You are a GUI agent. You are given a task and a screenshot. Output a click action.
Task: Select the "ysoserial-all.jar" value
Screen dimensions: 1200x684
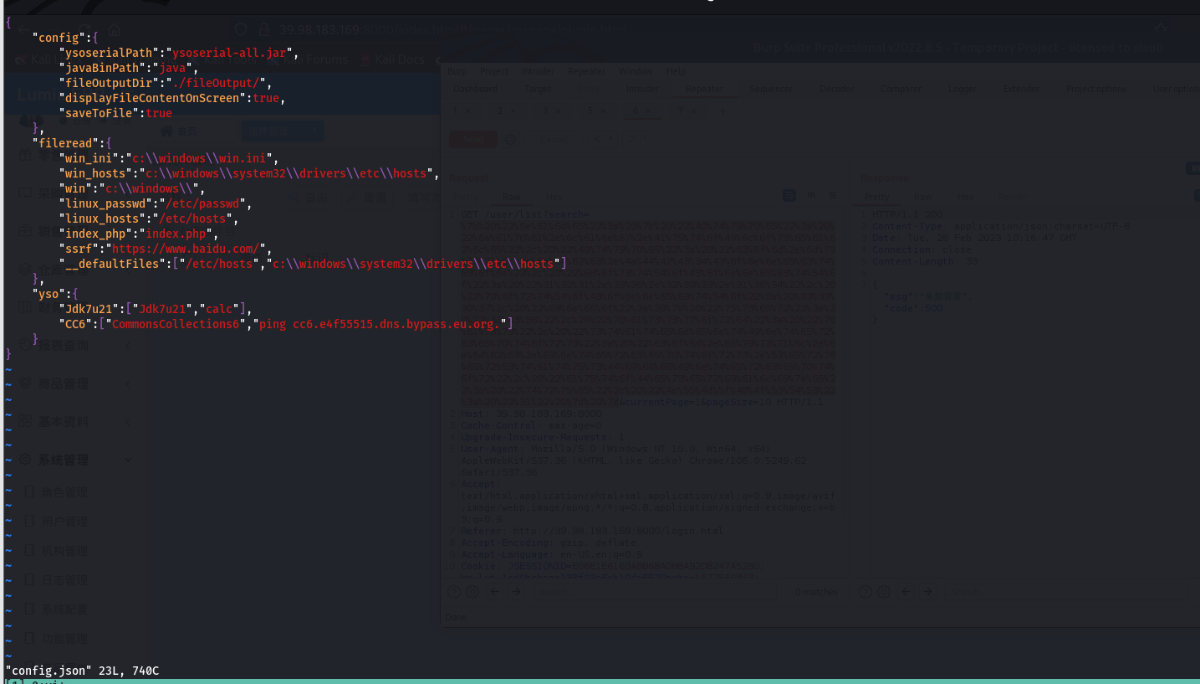coord(232,53)
